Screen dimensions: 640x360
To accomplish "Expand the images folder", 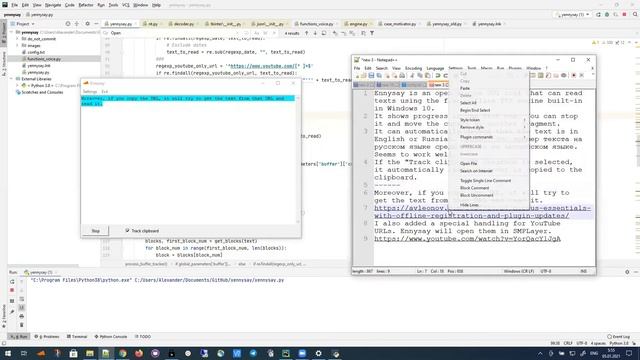I will pyautogui.click(x=18, y=46).
